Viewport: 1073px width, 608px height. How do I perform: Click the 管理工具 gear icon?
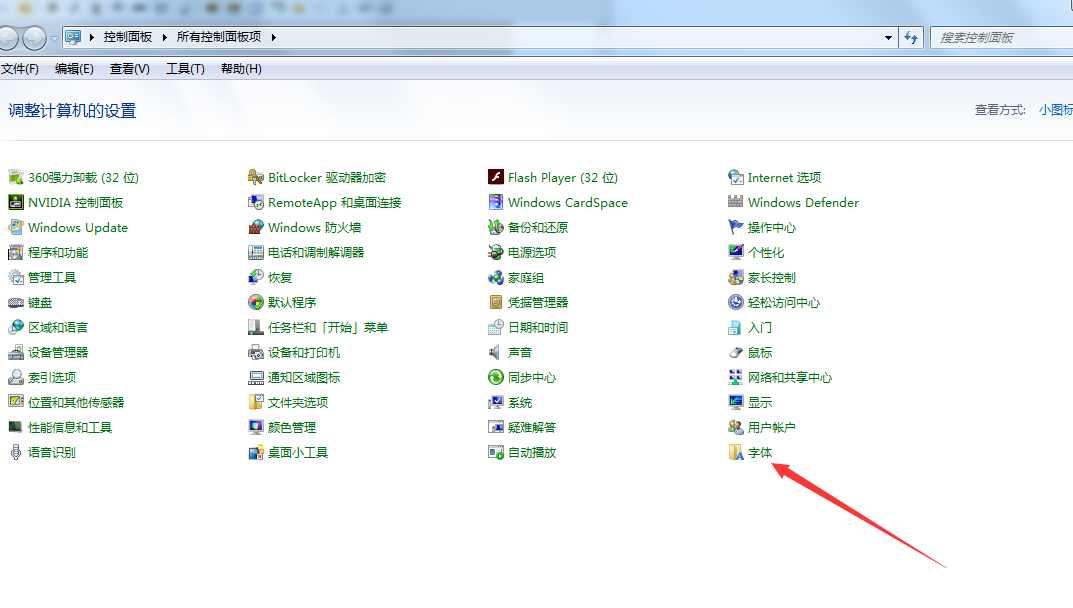coord(16,278)
